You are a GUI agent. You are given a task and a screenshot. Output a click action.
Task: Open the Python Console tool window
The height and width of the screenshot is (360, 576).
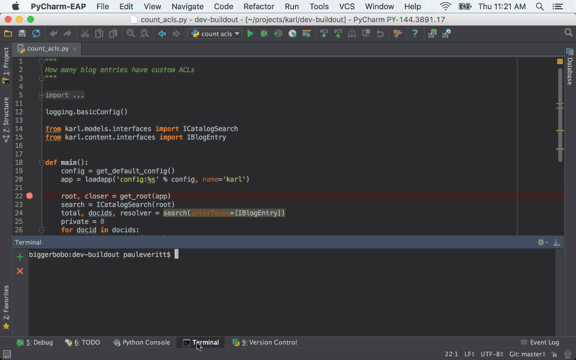pyautogui.click(x=141, y=342)
